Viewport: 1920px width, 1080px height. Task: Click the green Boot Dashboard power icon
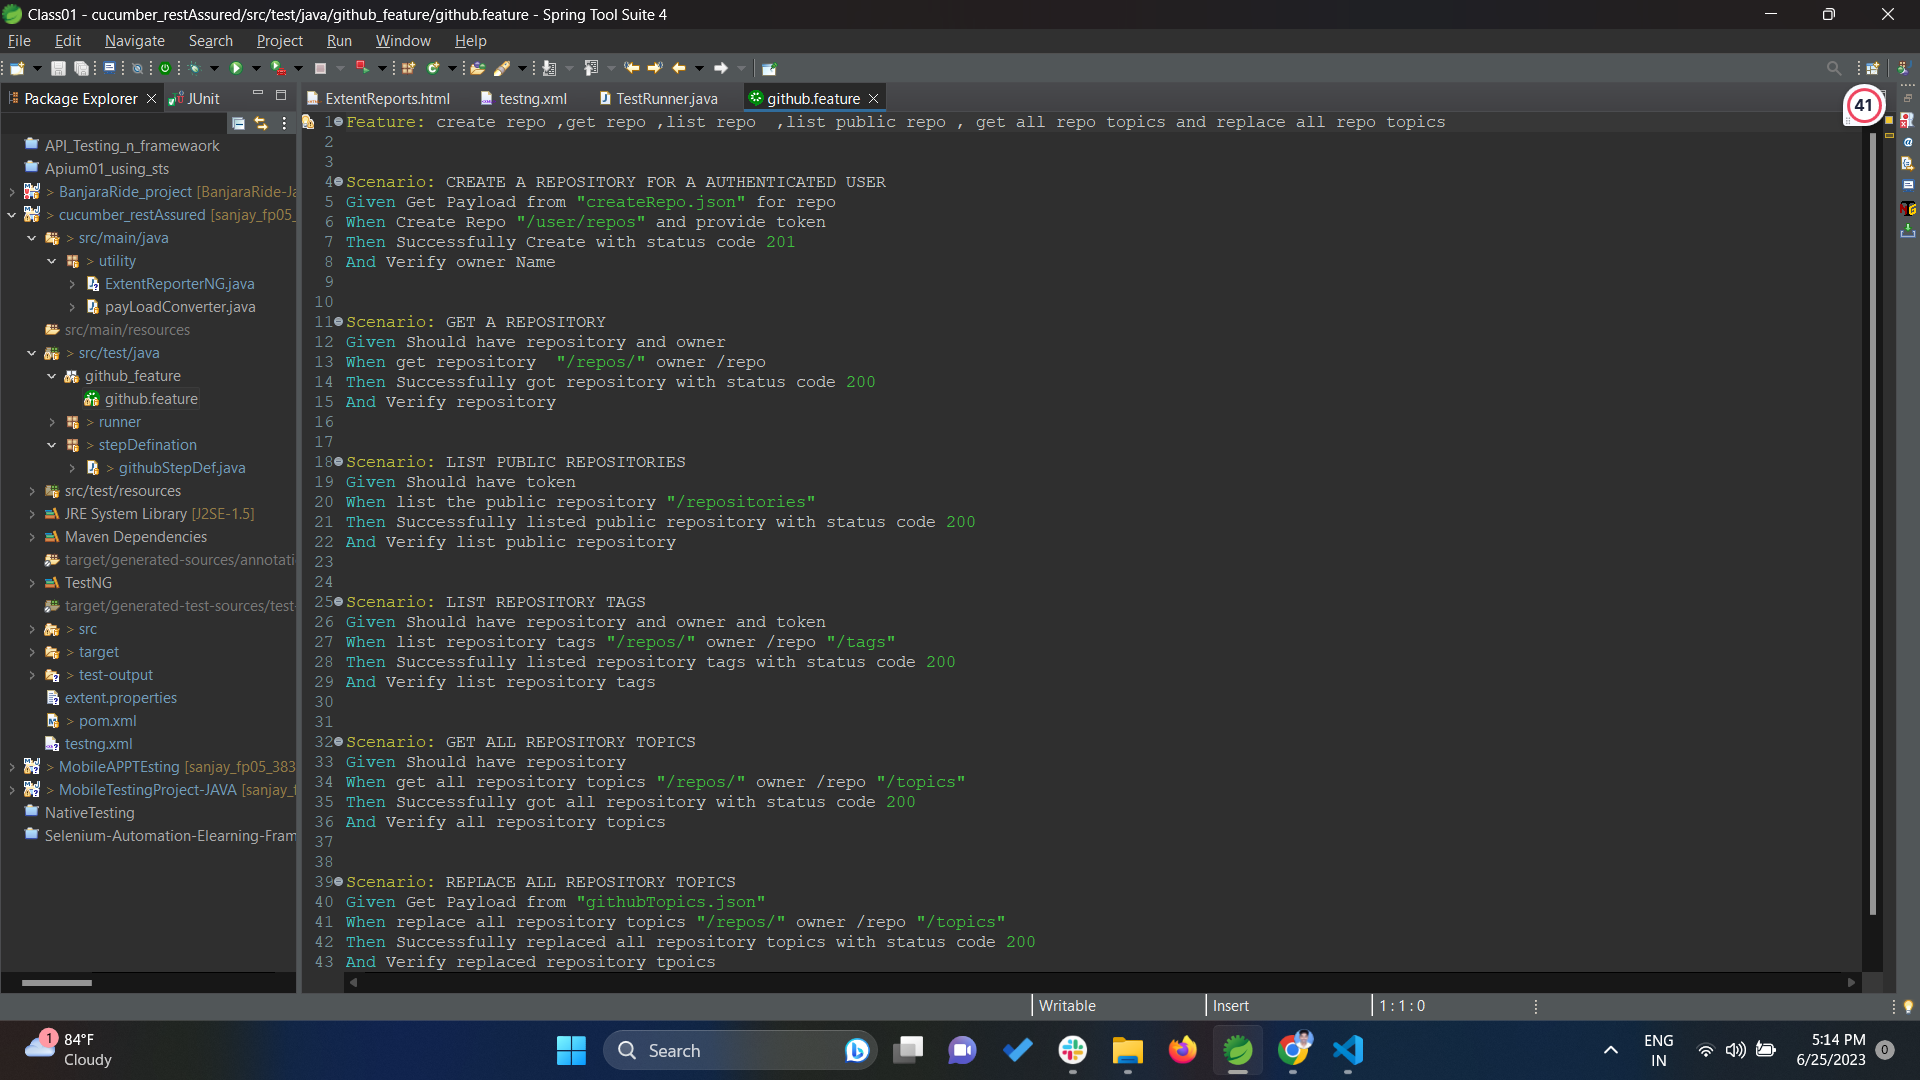[x=165, y=68]
